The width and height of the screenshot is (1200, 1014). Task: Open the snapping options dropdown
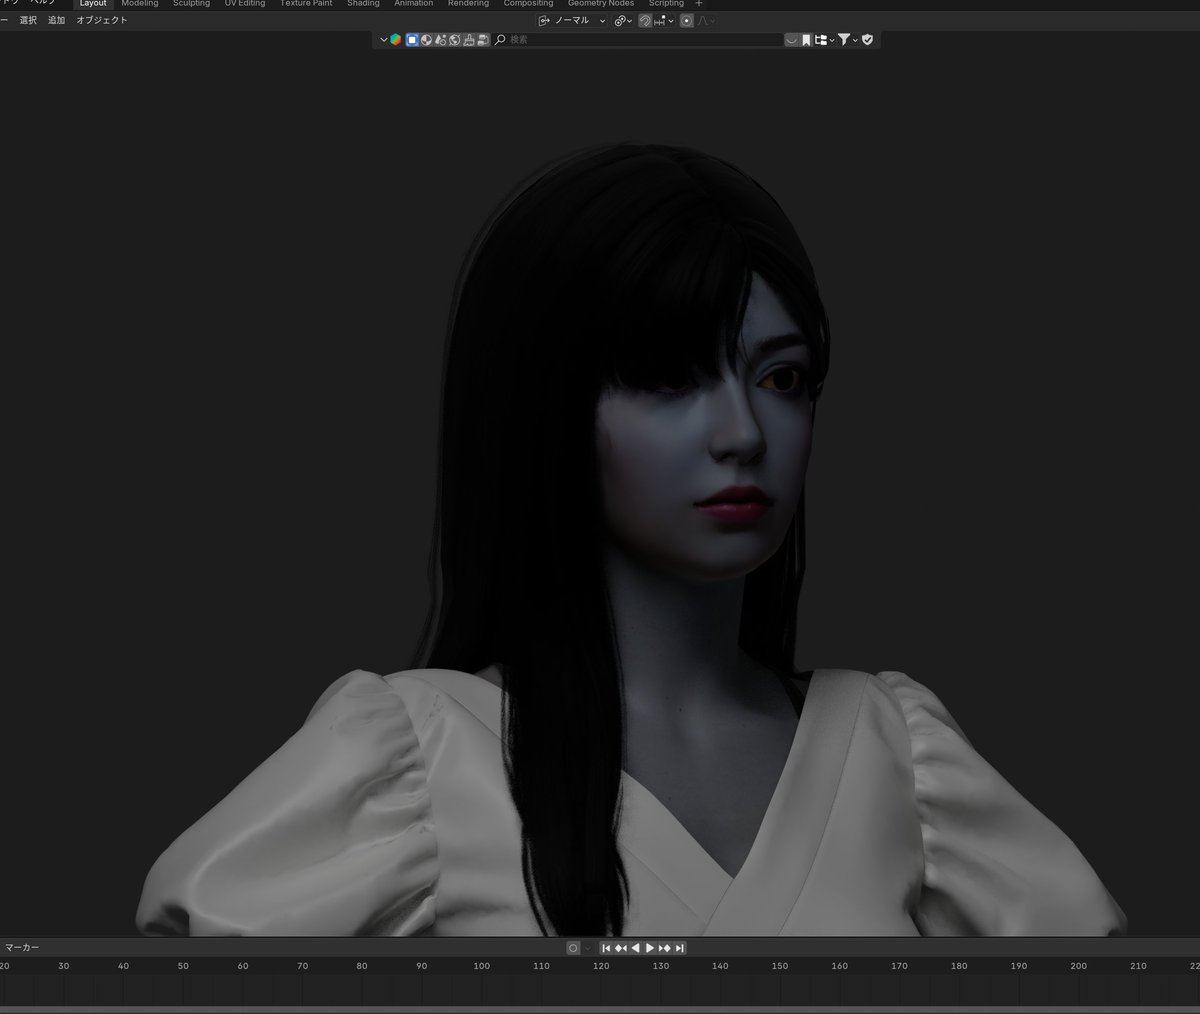coord(664,20)
